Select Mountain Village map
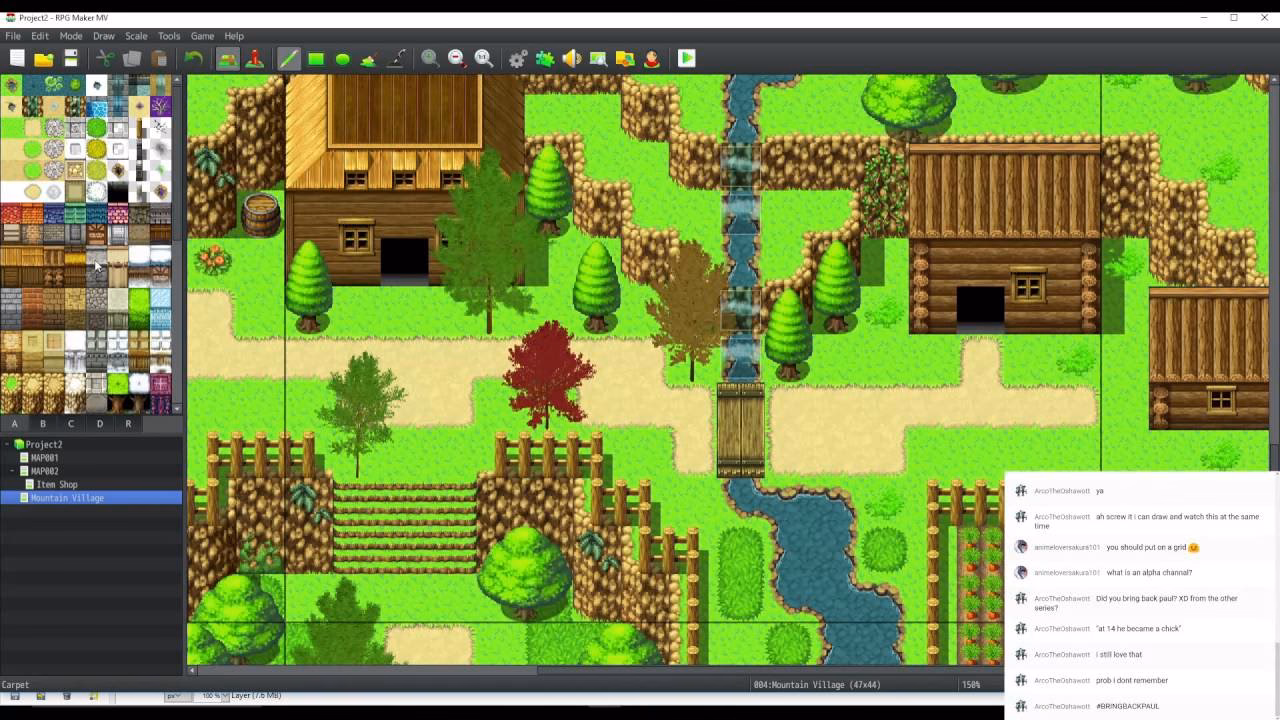The image size is (1280, 720). 66,498
